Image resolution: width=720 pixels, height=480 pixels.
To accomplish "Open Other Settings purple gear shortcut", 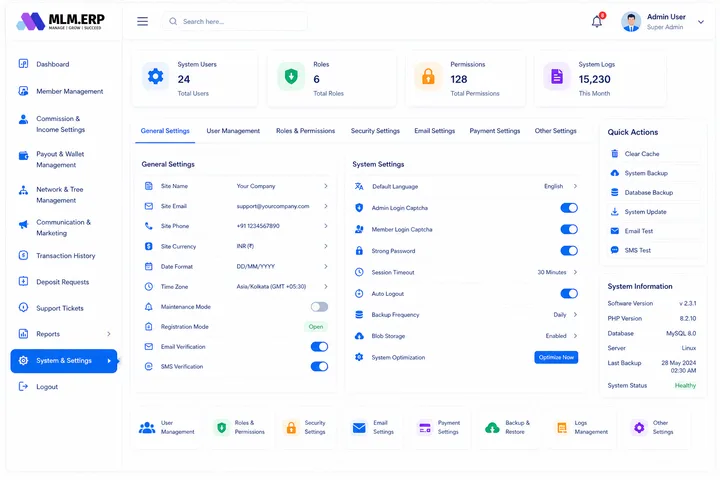I will (x=639, y=428).
